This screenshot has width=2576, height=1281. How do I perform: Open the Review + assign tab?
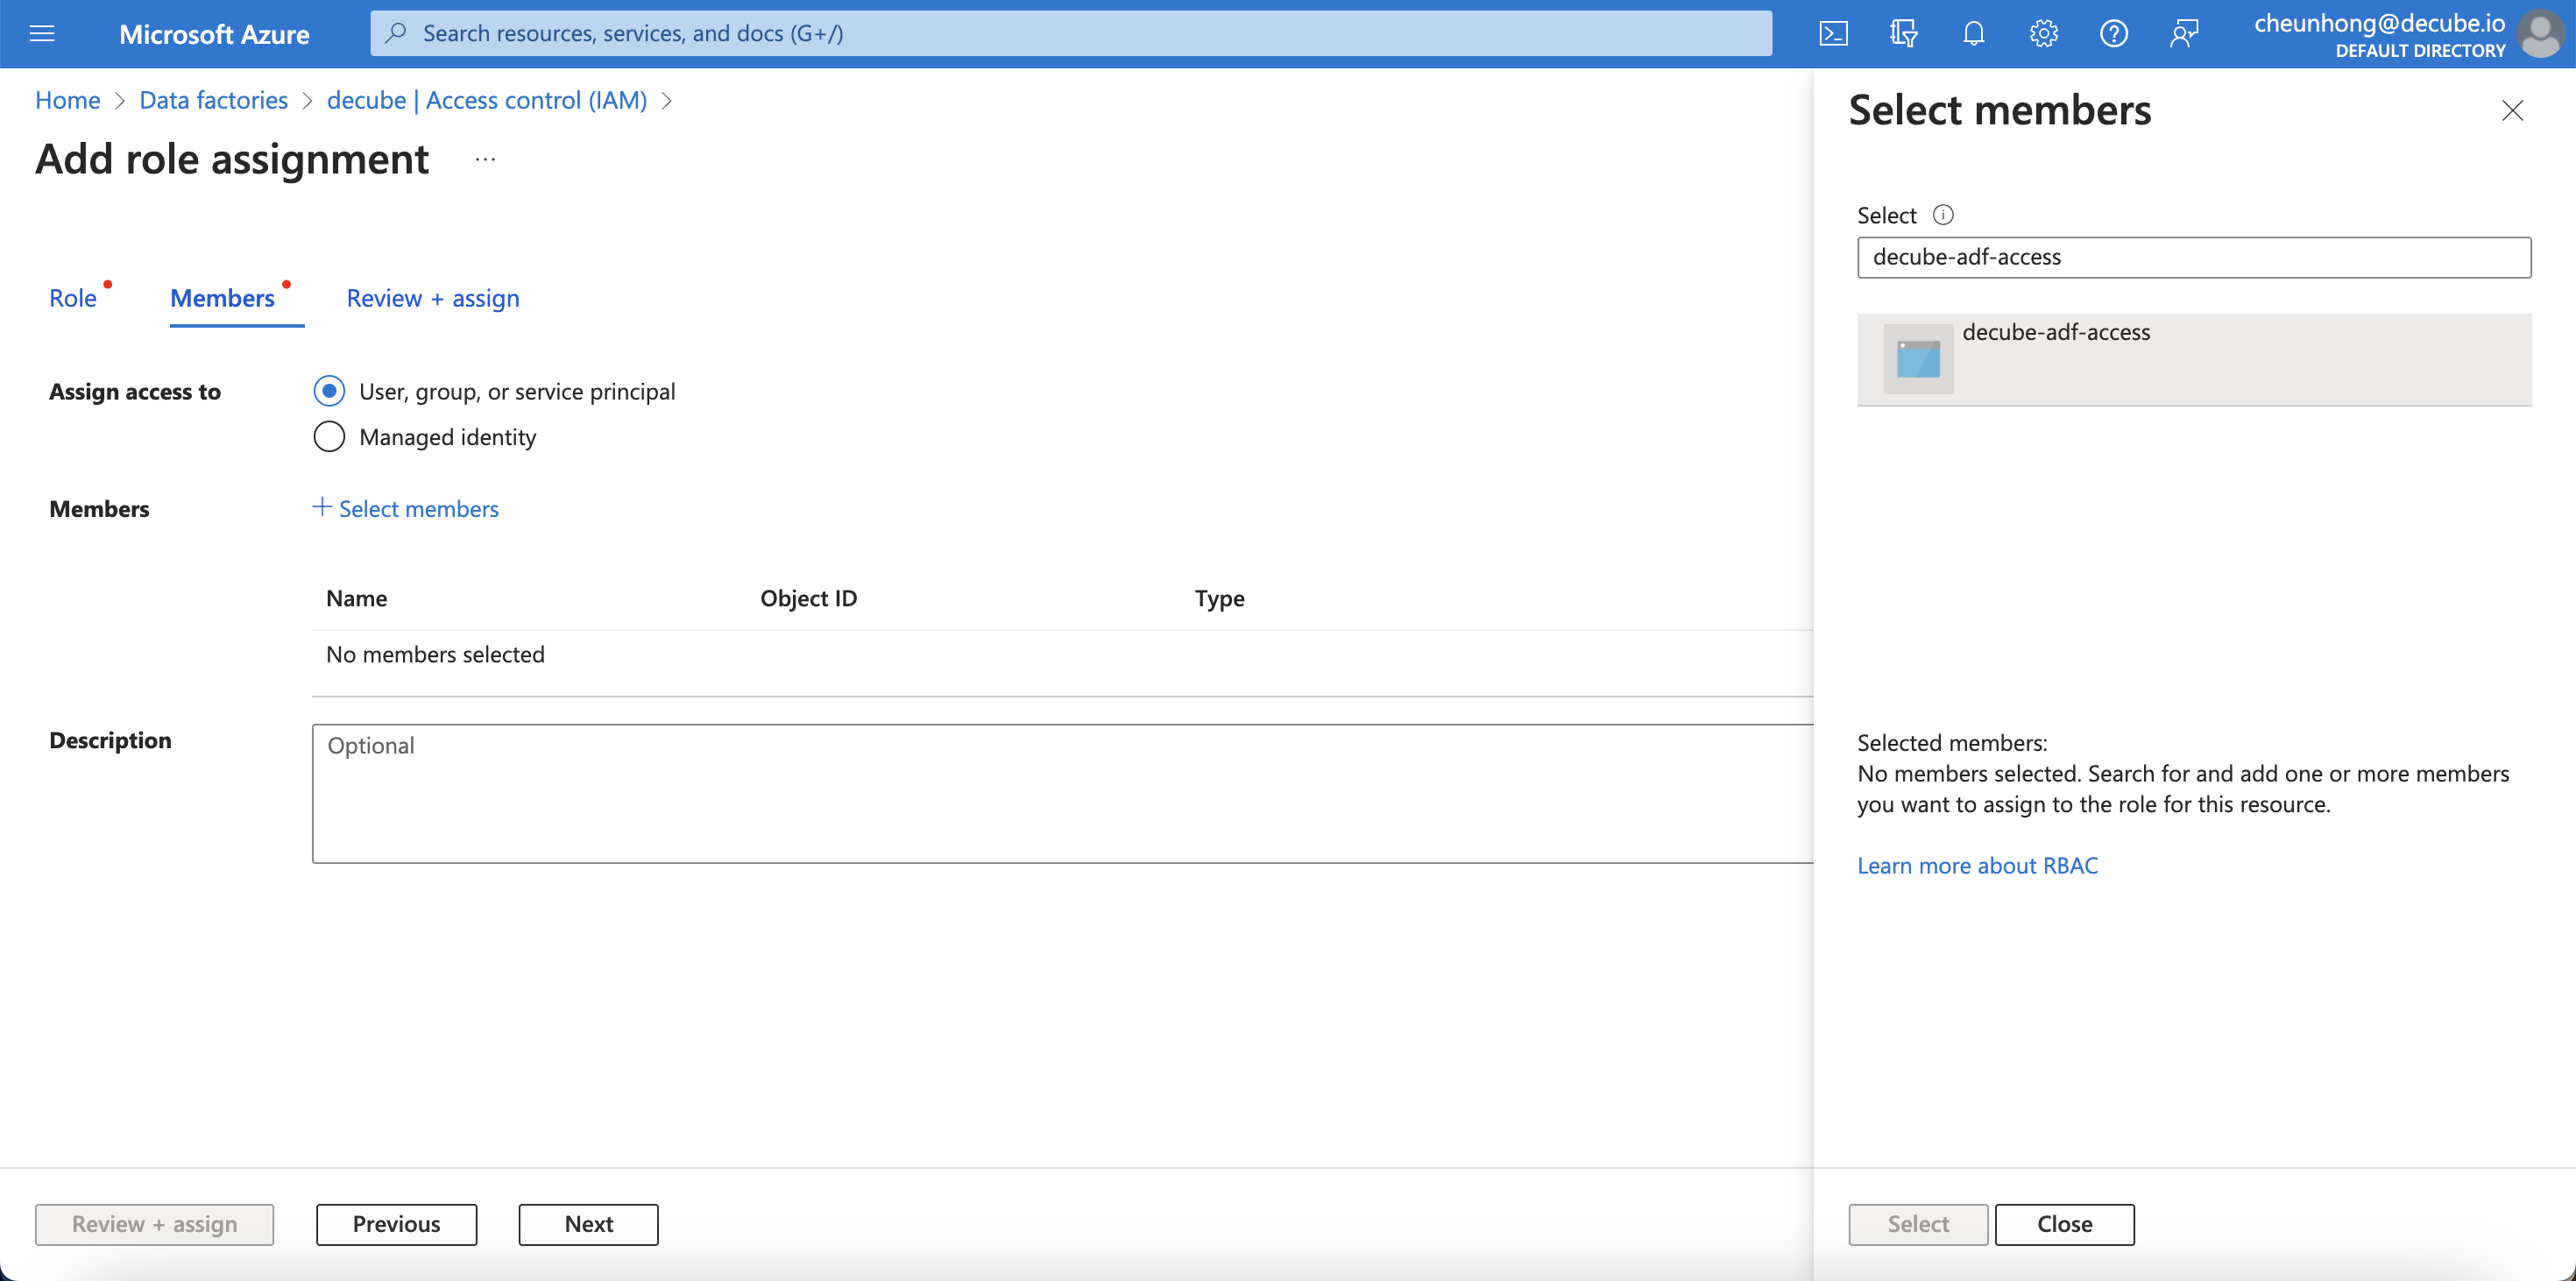pos(432,298)
